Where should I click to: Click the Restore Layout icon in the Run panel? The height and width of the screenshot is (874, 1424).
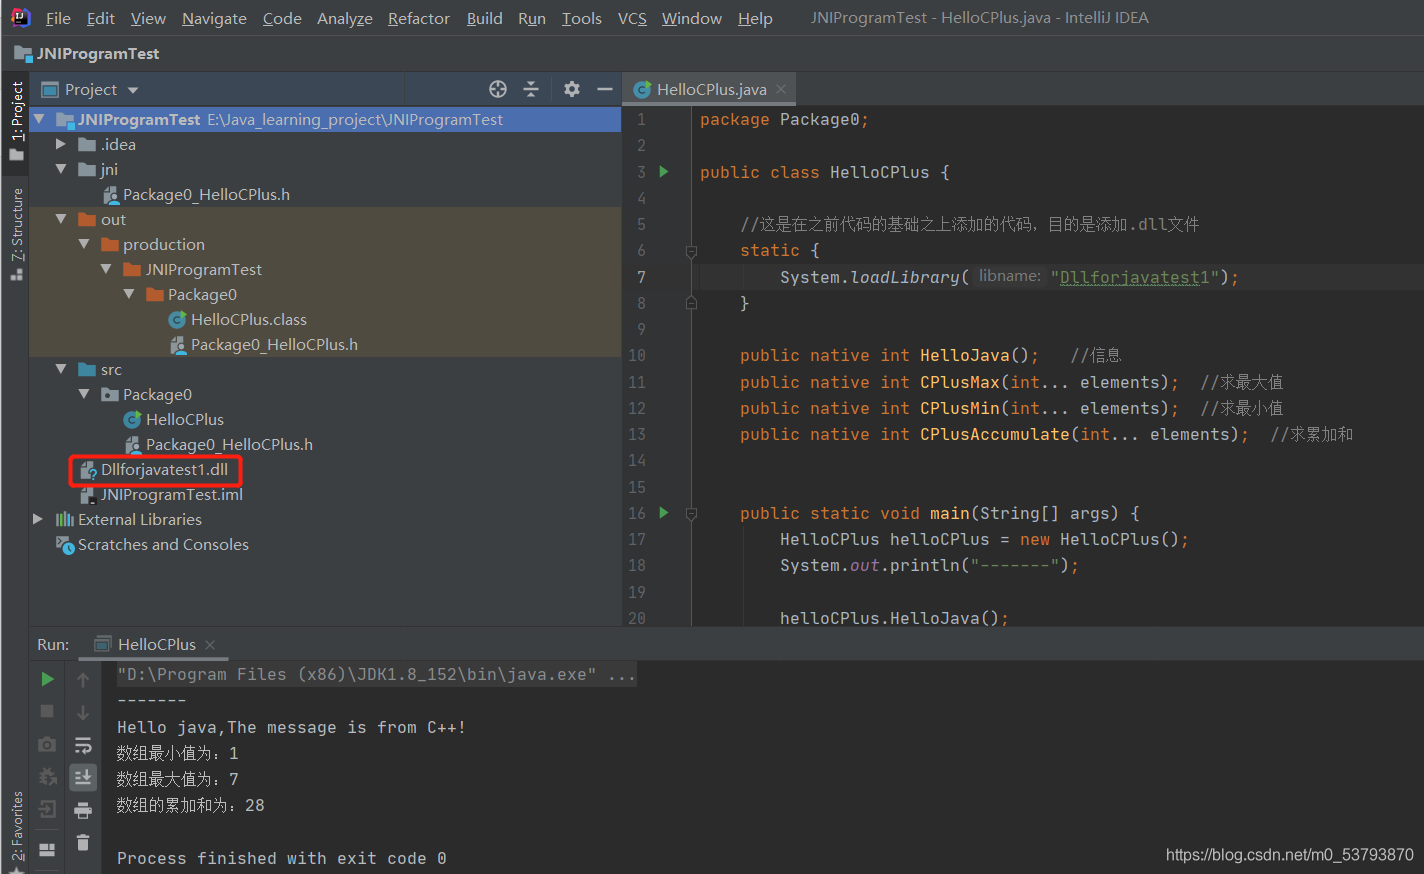[47, 849]
